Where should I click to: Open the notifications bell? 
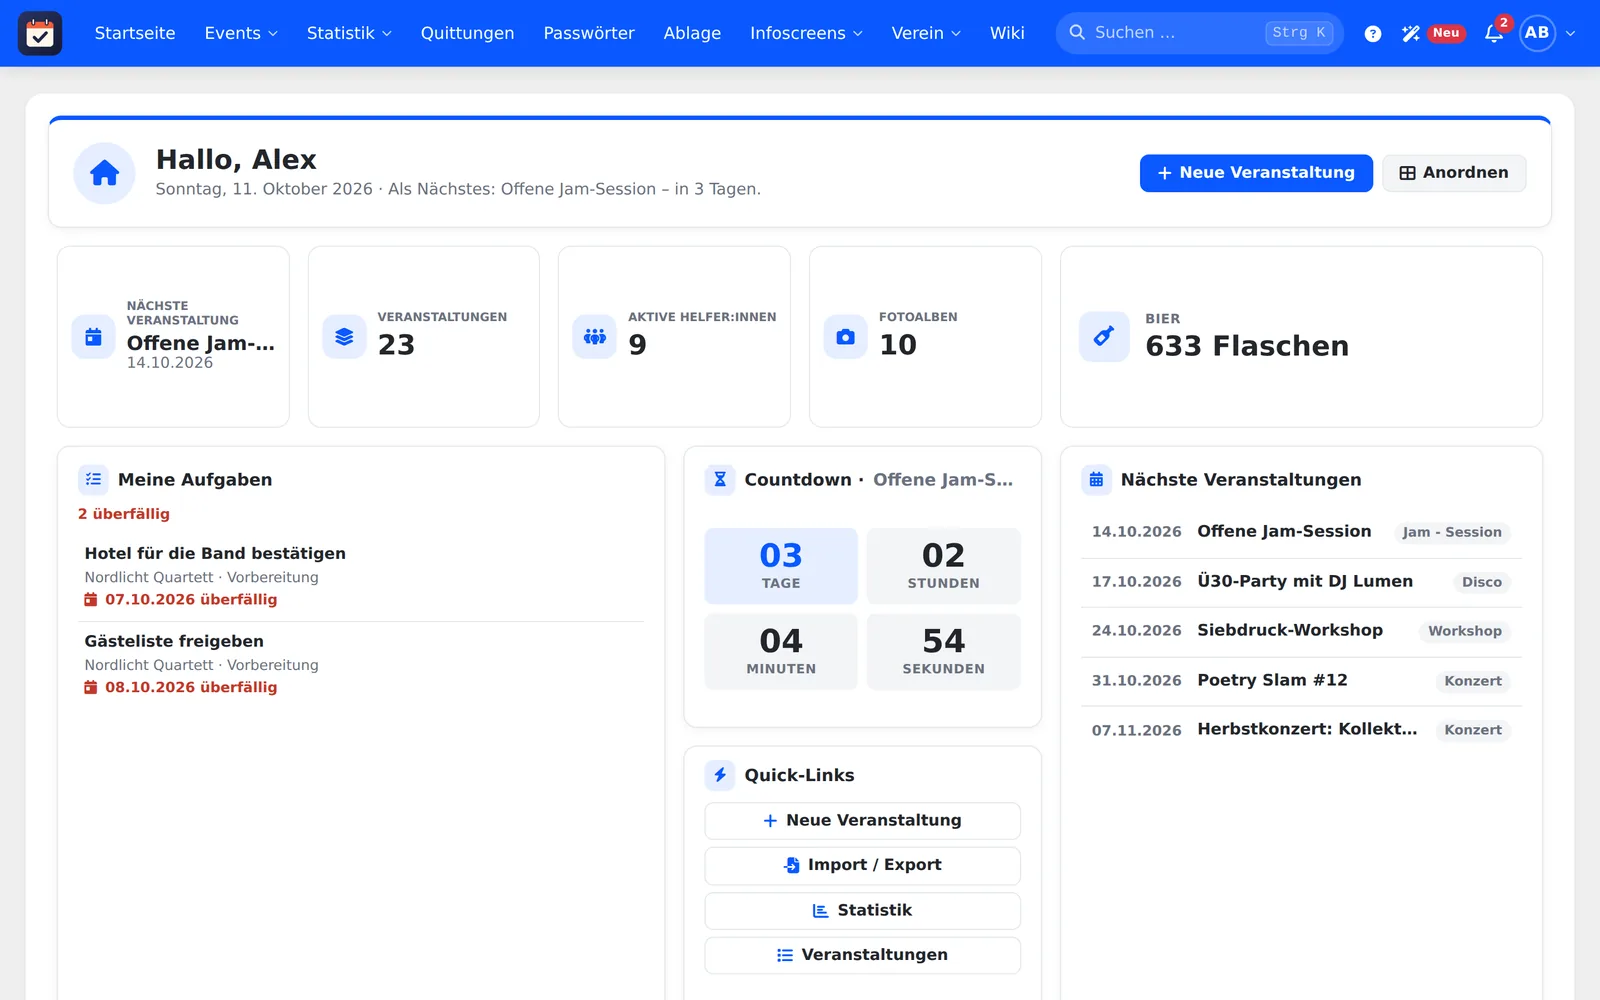coord(1494,33)
